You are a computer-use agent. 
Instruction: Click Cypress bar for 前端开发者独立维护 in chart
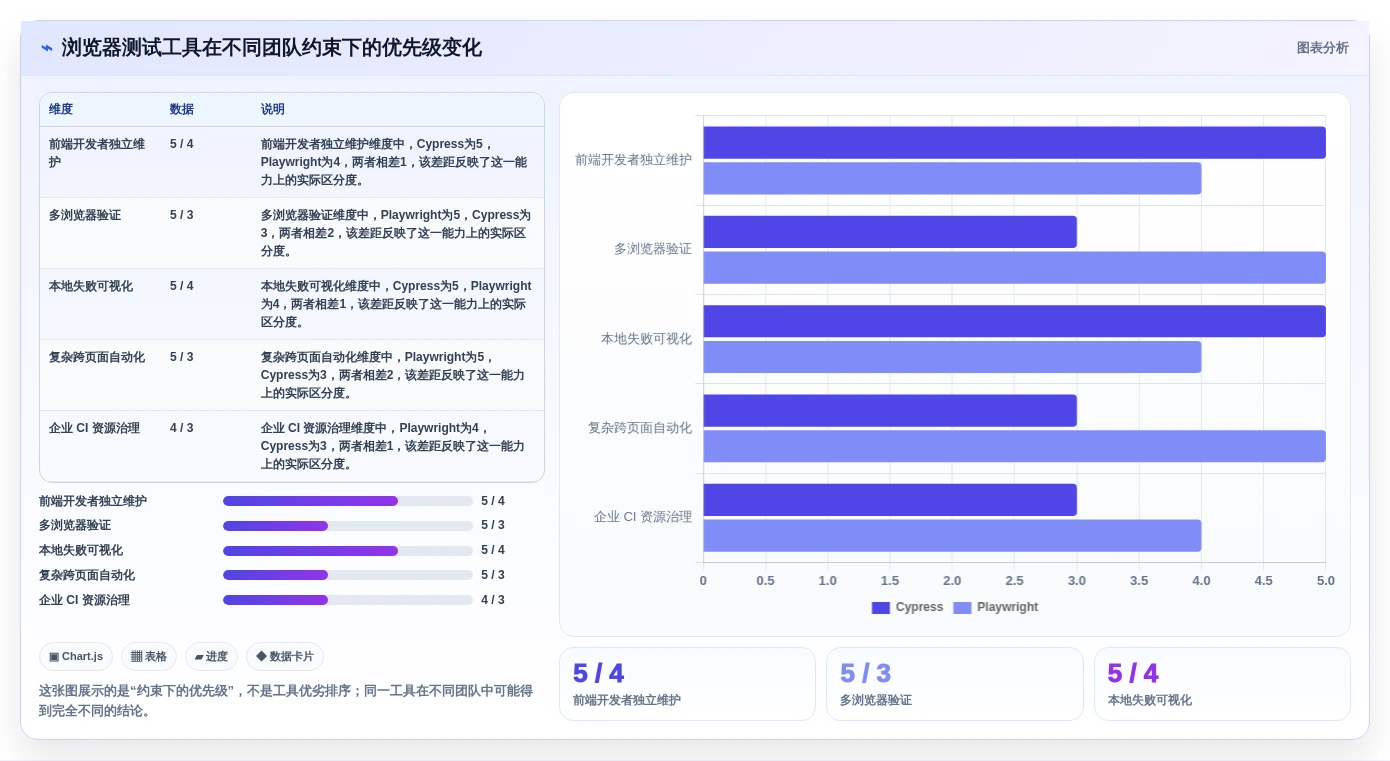[1014, 143]
